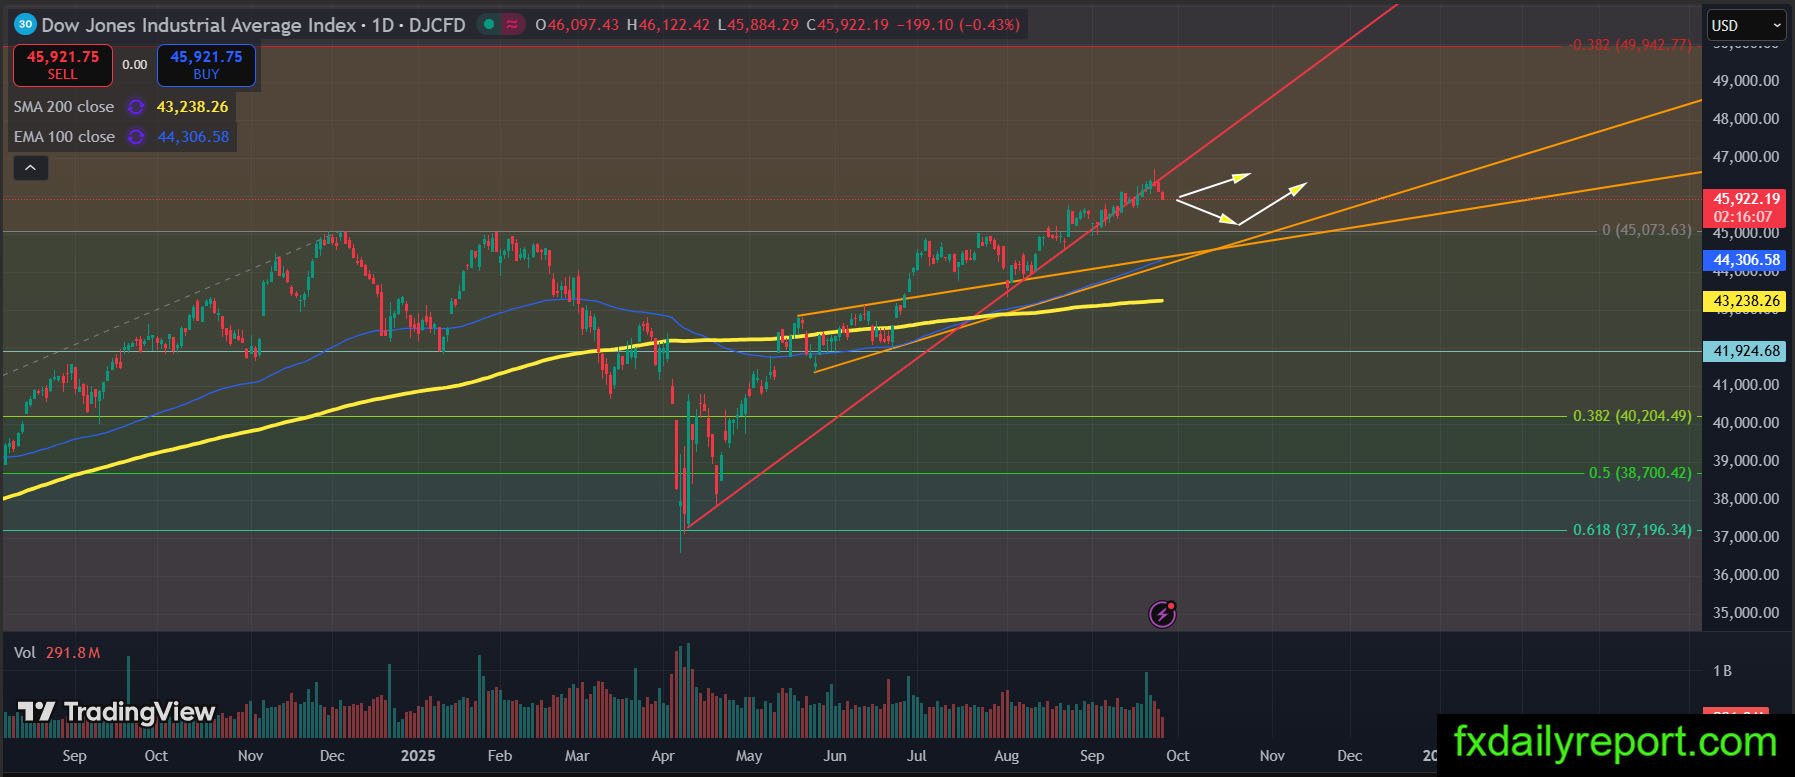Click the red SELL button
The width and height of the screenshot is (1795, 777).
[62, 65]
